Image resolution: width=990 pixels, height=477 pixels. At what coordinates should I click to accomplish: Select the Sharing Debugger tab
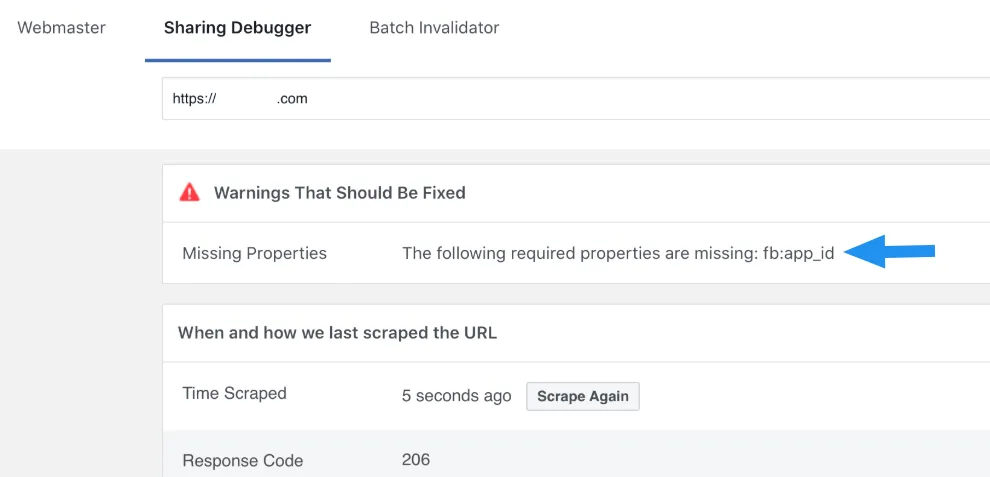(237, 28)
